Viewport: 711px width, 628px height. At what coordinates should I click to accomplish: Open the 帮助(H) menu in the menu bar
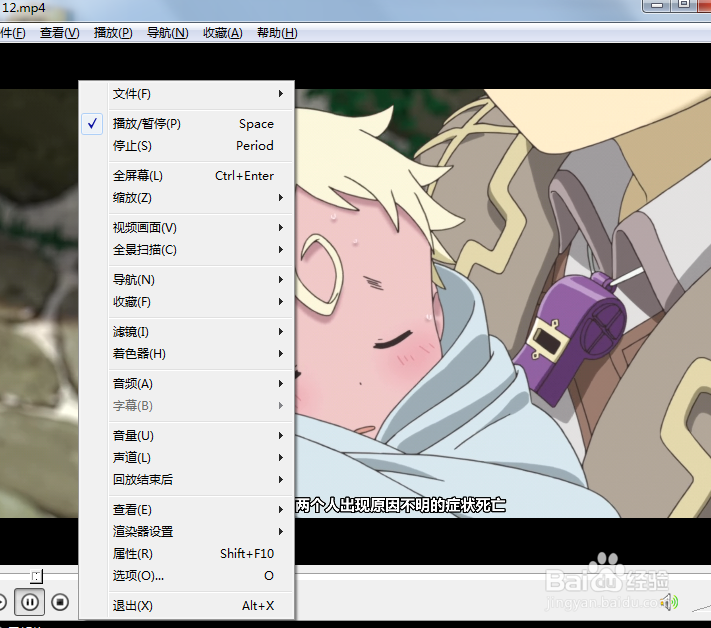click(277, 33)
